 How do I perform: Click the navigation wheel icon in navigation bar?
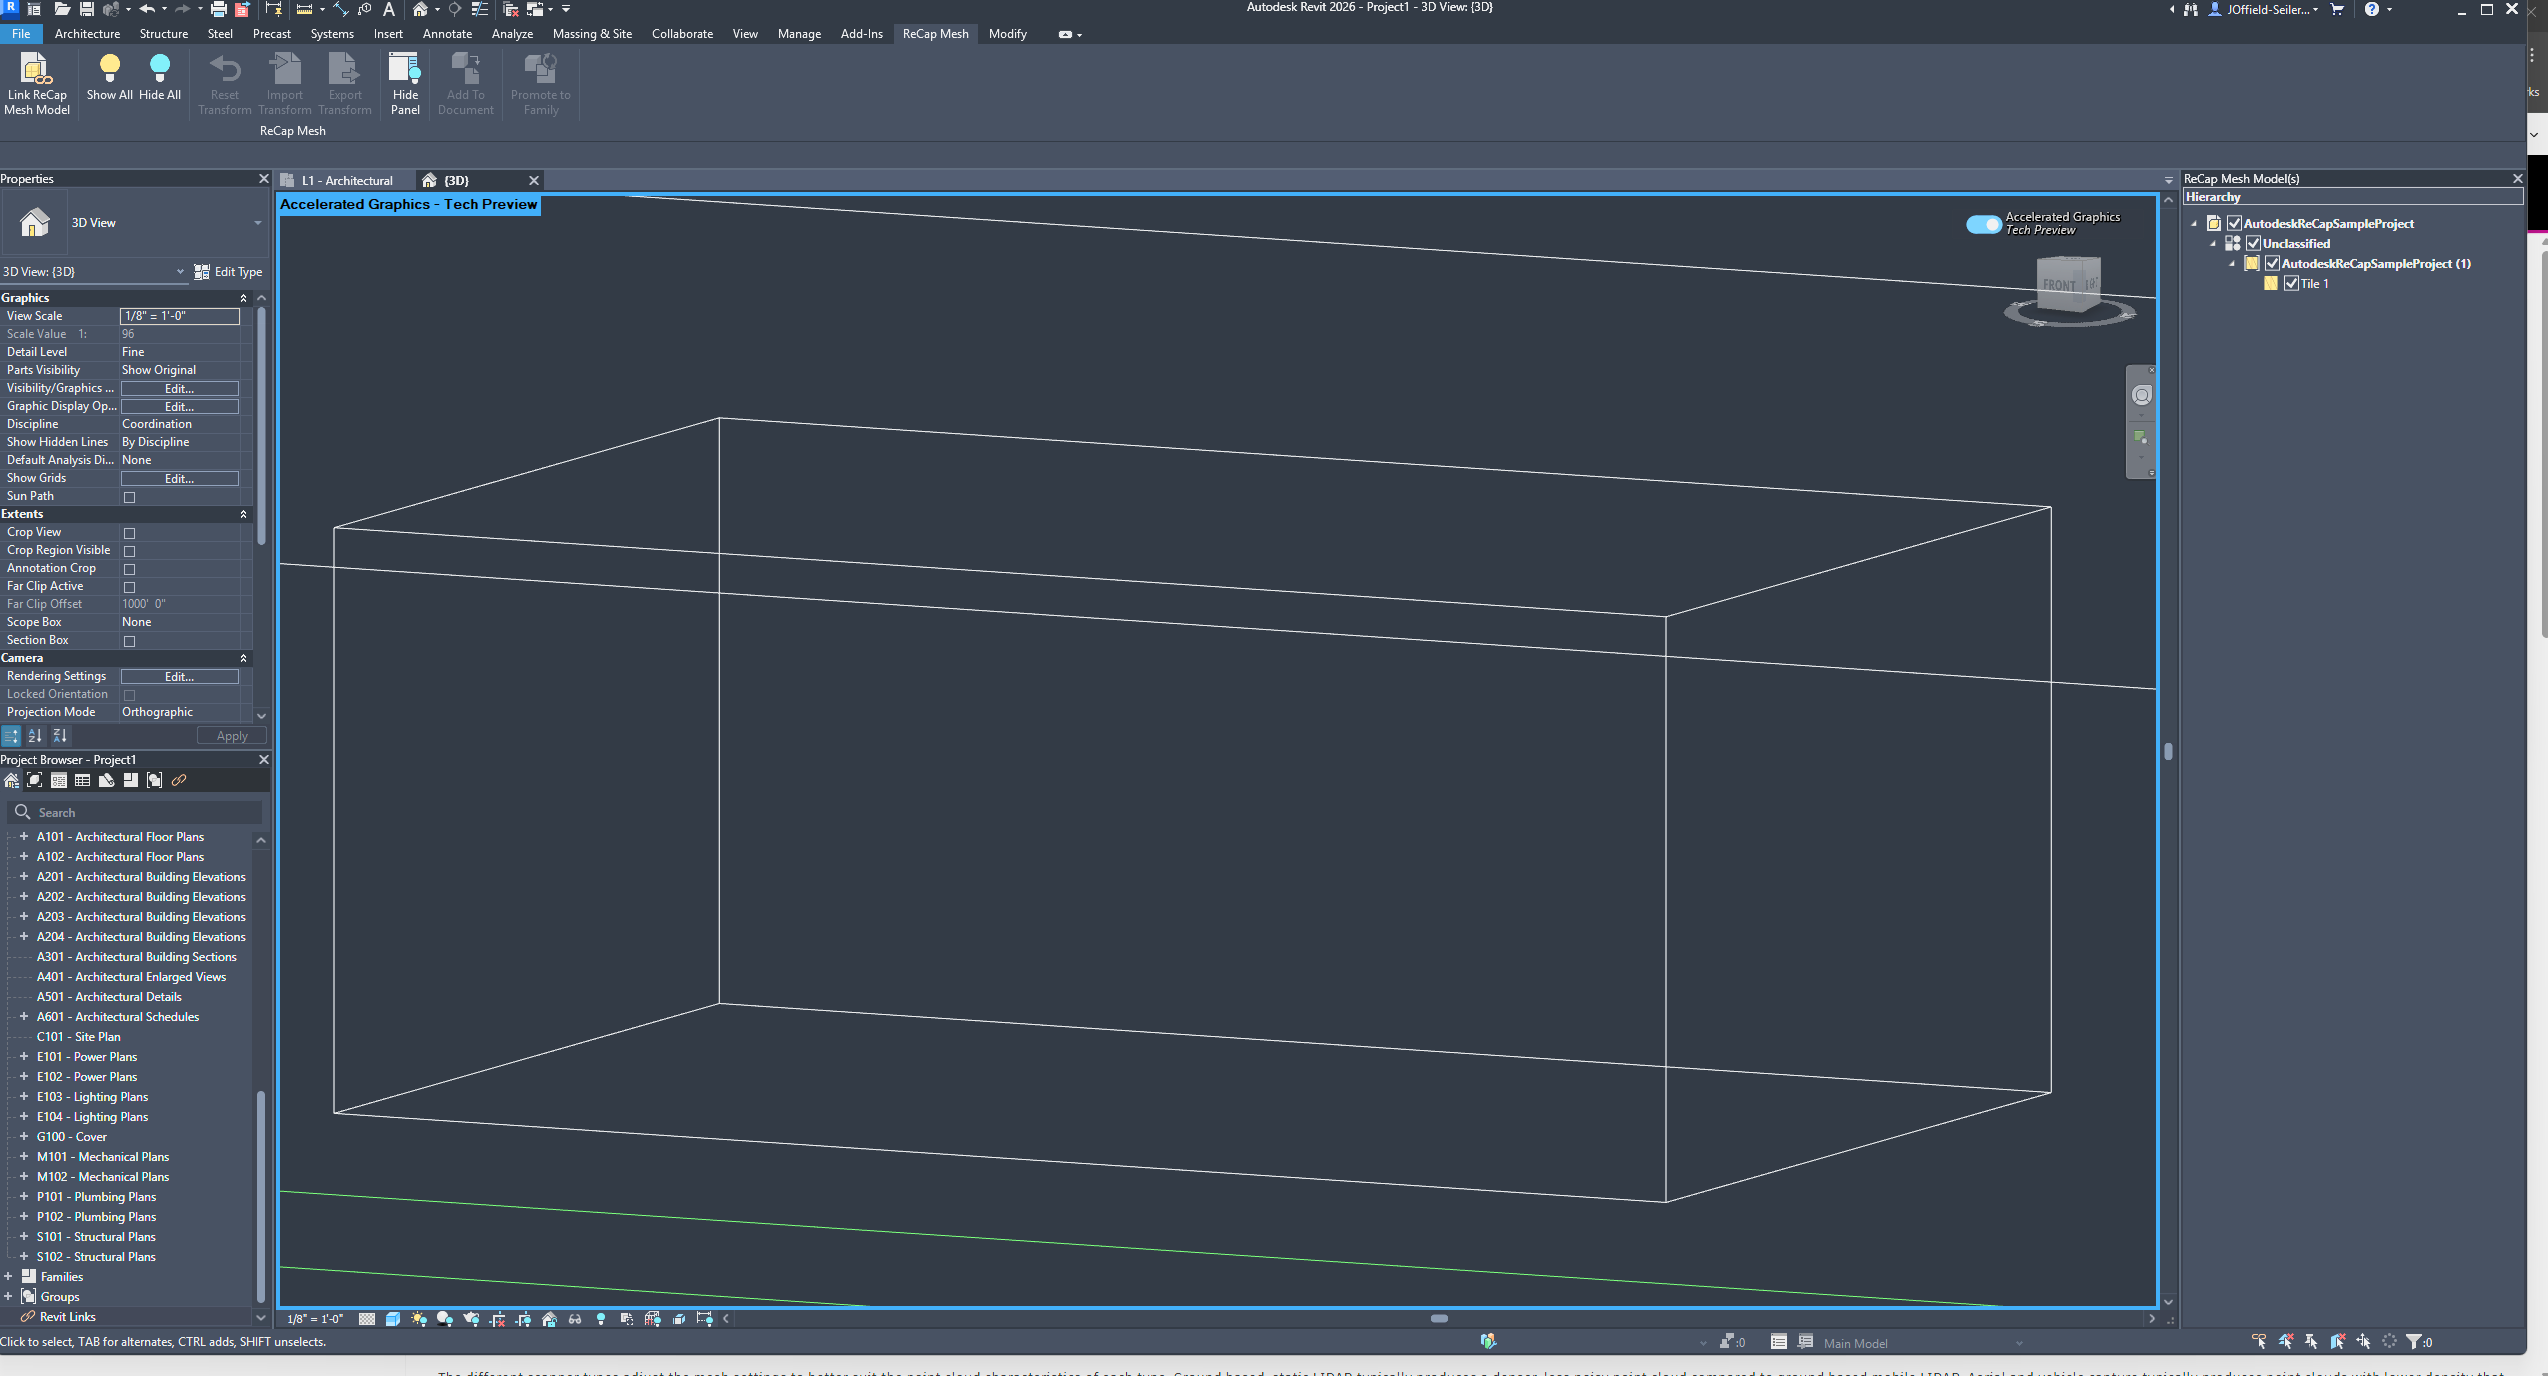2141,395
